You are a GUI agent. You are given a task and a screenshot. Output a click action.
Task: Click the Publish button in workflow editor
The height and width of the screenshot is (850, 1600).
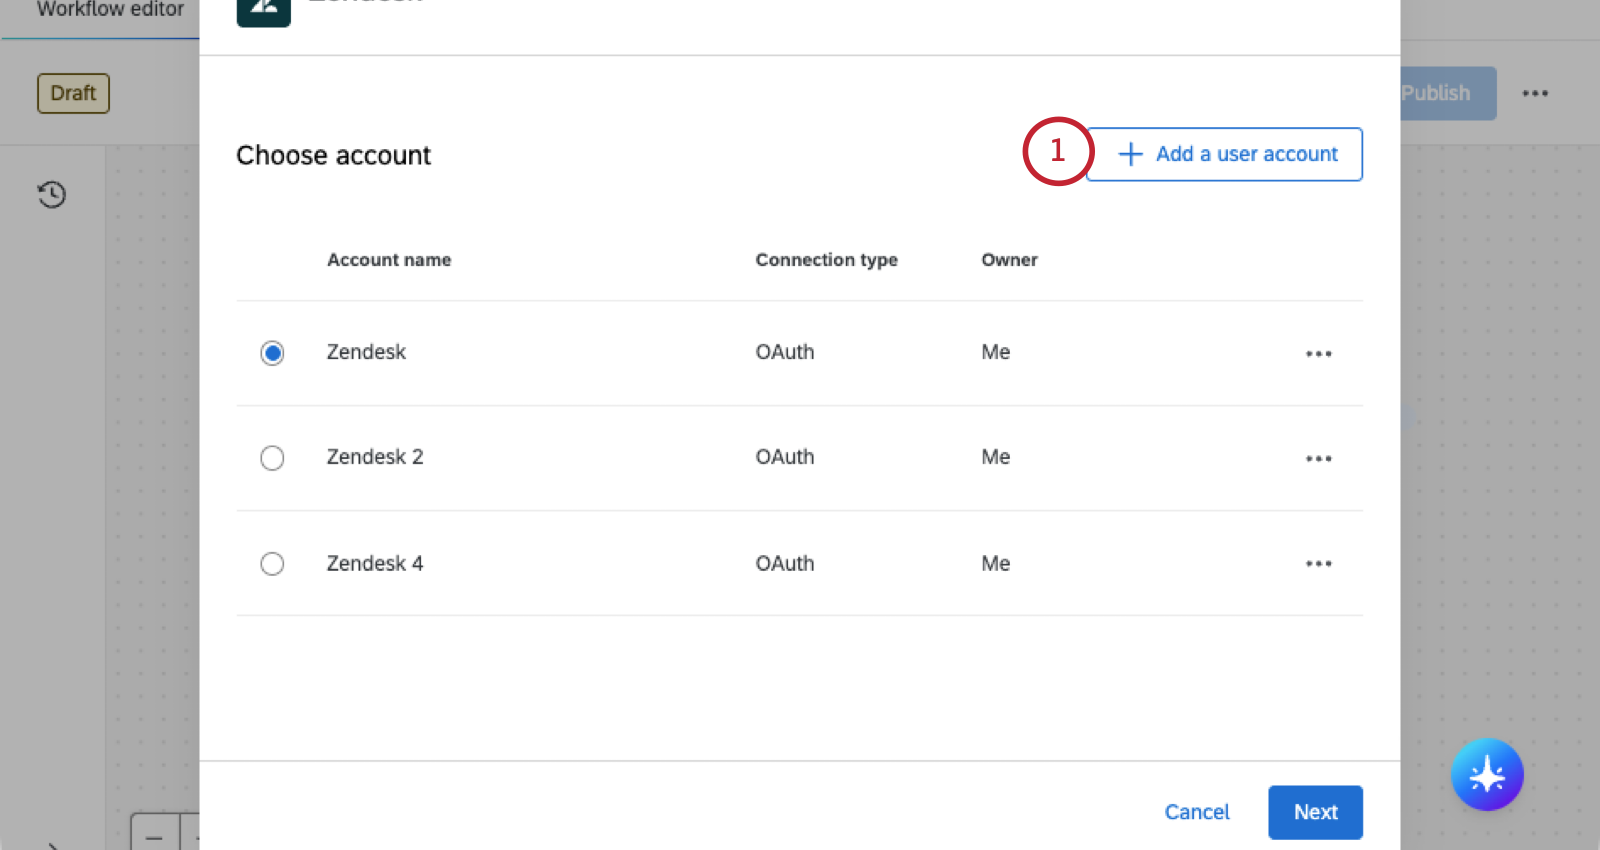click(x=1447, y=93)
